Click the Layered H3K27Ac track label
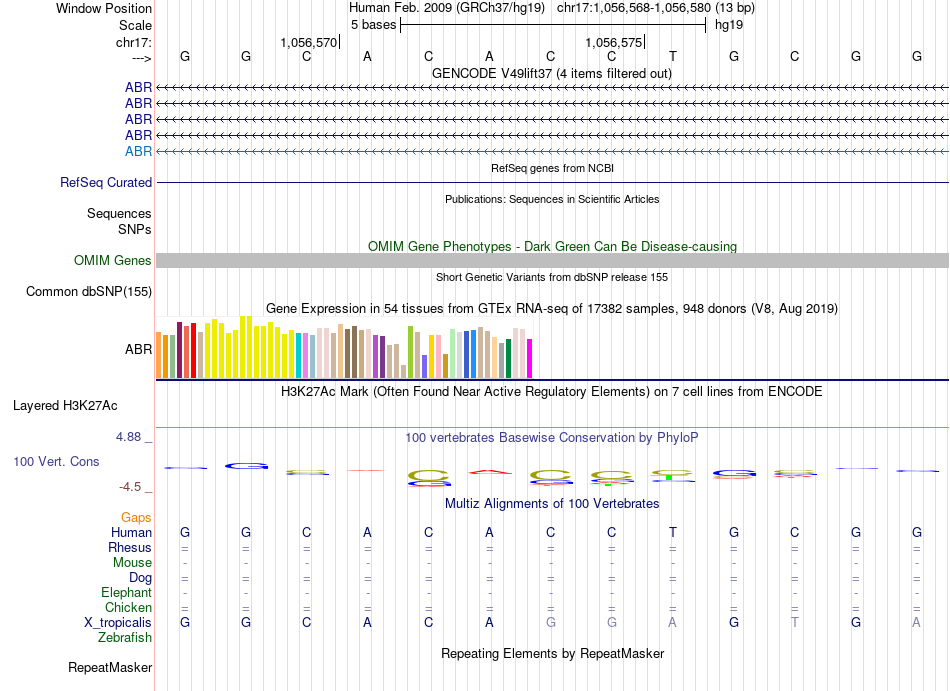The image size is (950, 691). click(65, 406)
